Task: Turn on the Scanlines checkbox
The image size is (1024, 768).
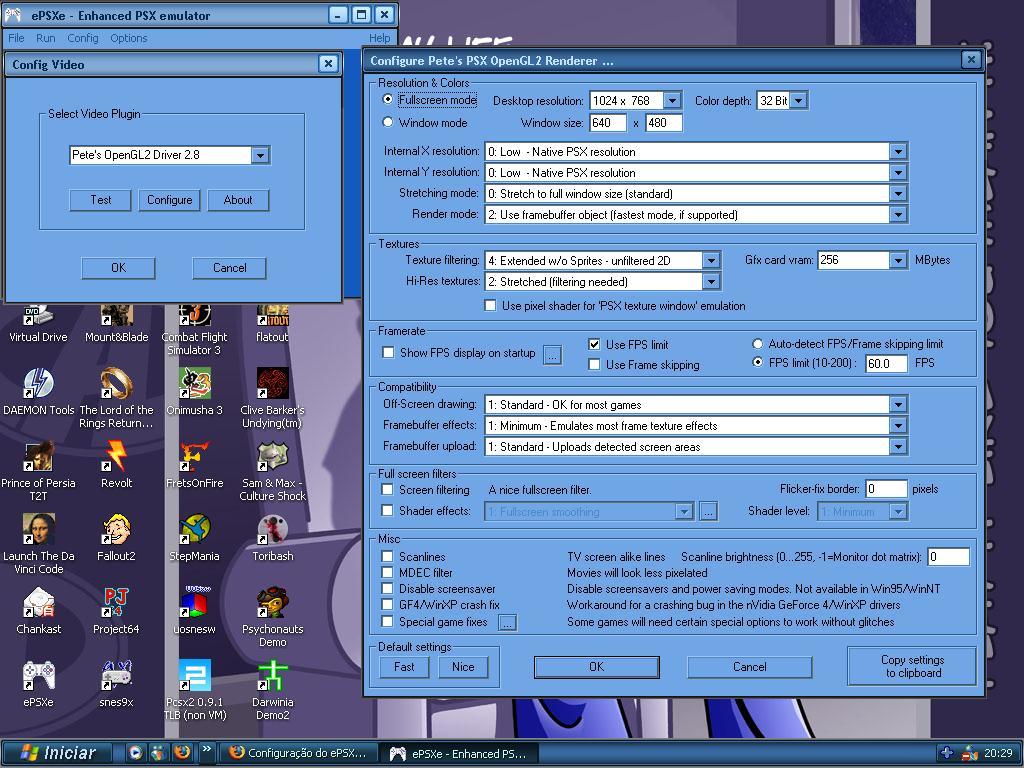Action: pyautogui.click(x=387, y=556)
